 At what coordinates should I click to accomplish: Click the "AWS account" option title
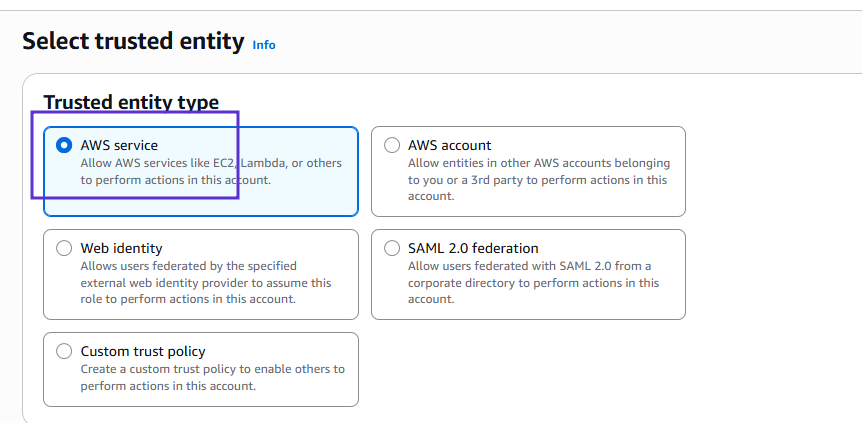[x=449, y=145]
